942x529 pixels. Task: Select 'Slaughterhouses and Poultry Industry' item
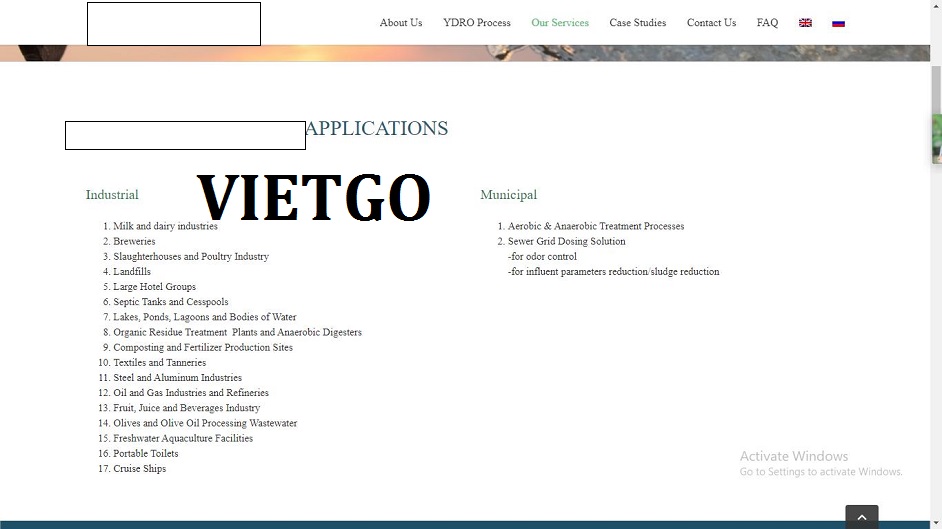[191, 256]
